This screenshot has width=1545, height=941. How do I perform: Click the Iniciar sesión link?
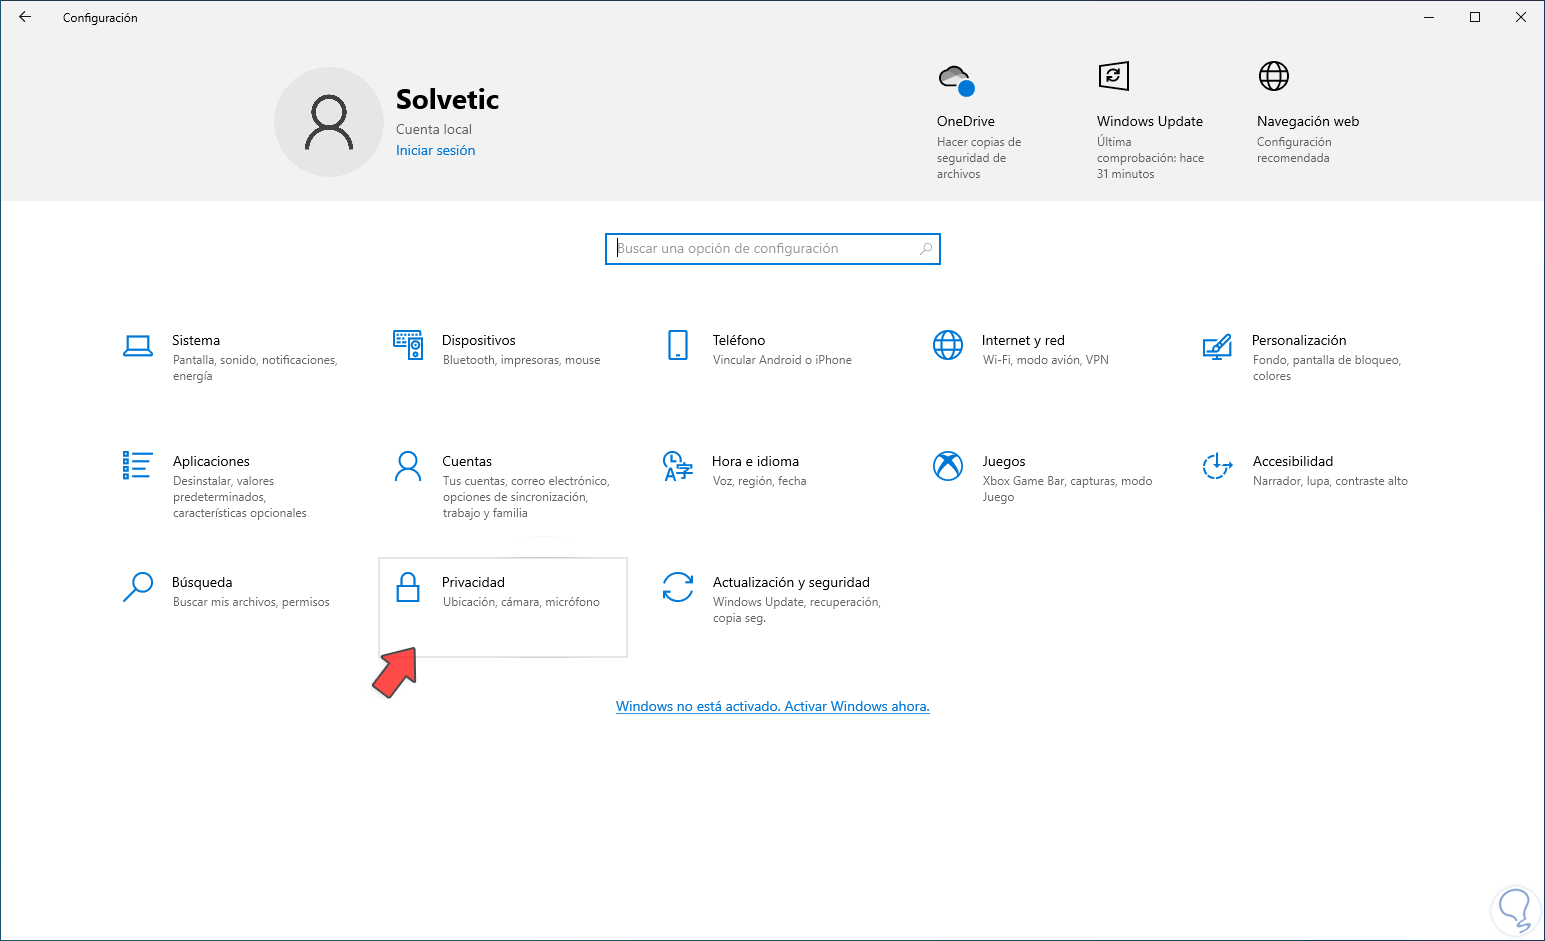coord(436,151)
